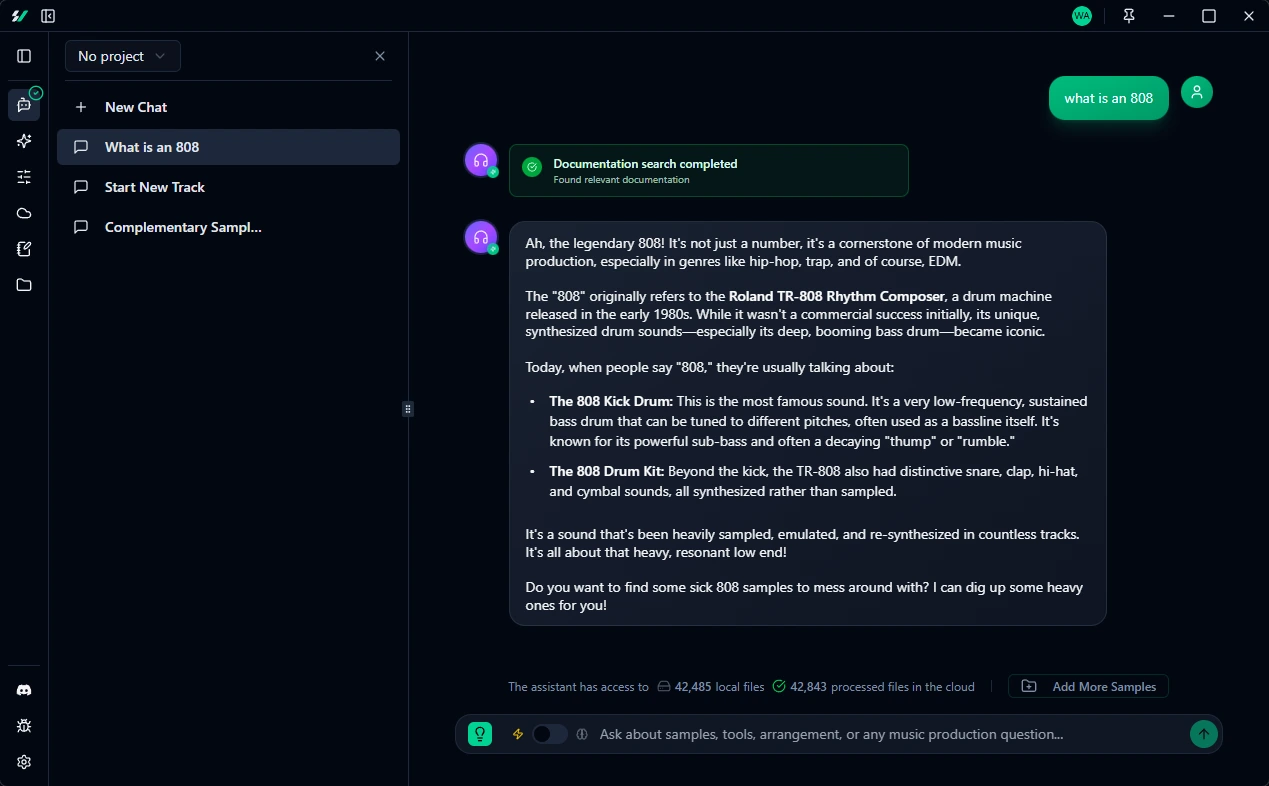Image resolution: width=1269 pixels, height=786 pixels.
Task: Click the Add More Samples button
Action: point(1088,686)
